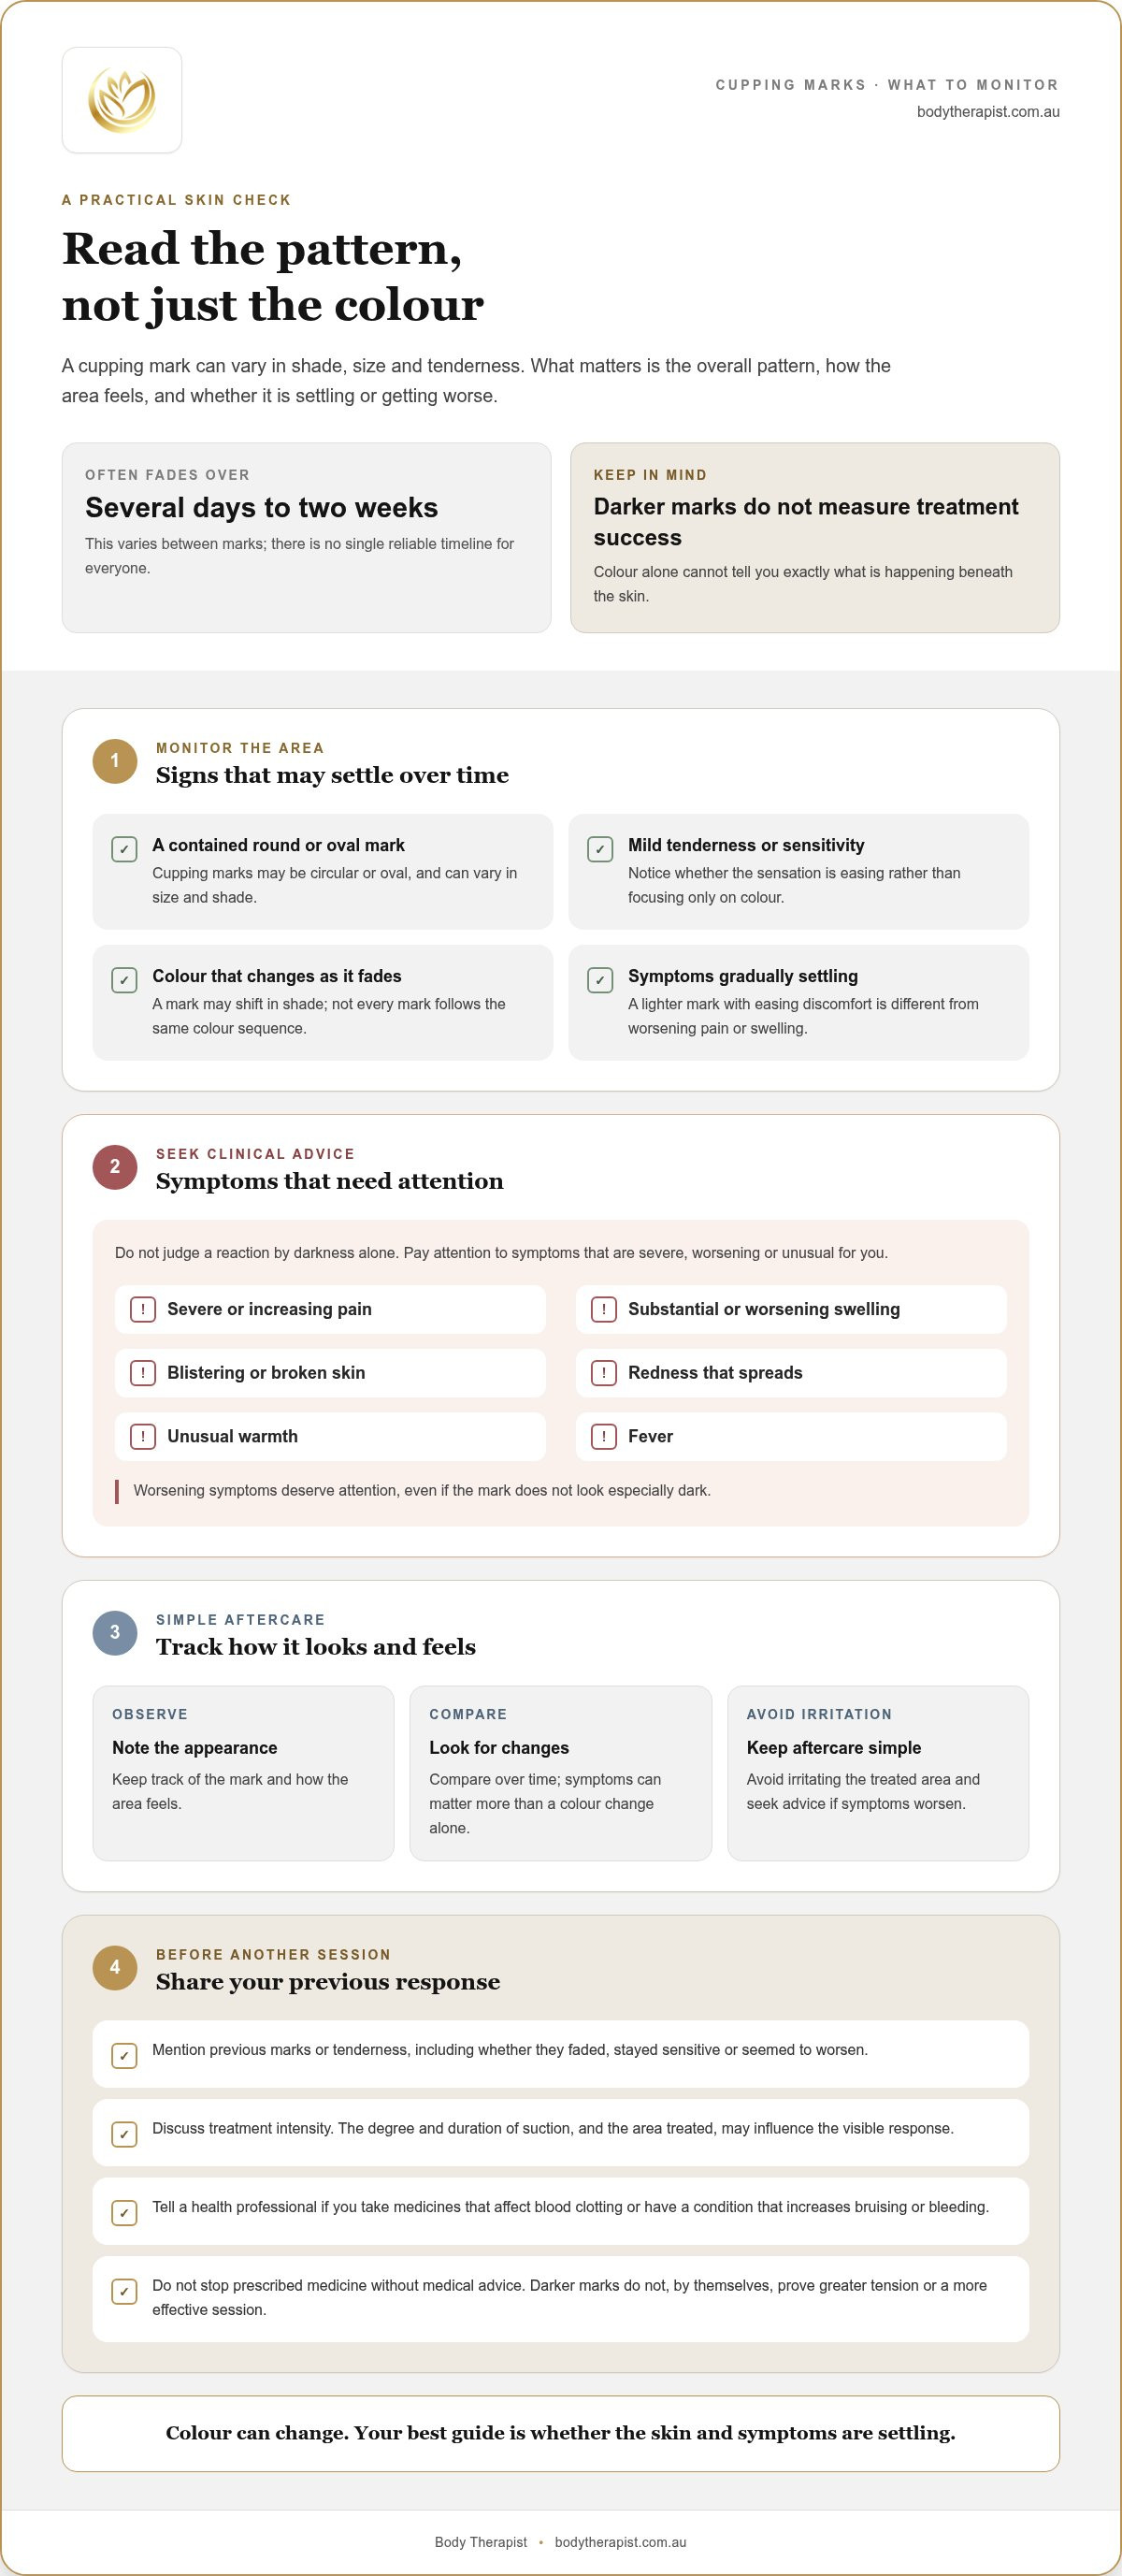Open bodytherapist.com.au link in footer
The image size is (1122, 2576).
pyautogui.click(x=620, y=2542)
